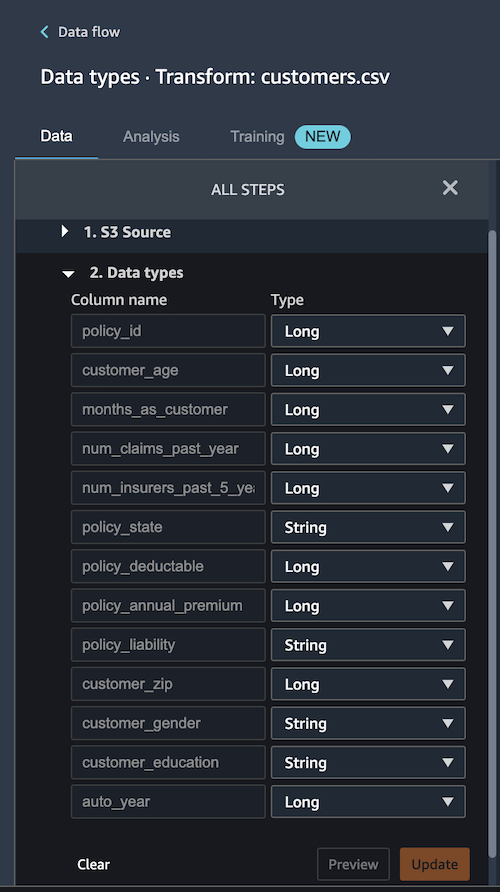Click the Update button
This screenshot has height=892, width=500.
(x=435, y=864)
